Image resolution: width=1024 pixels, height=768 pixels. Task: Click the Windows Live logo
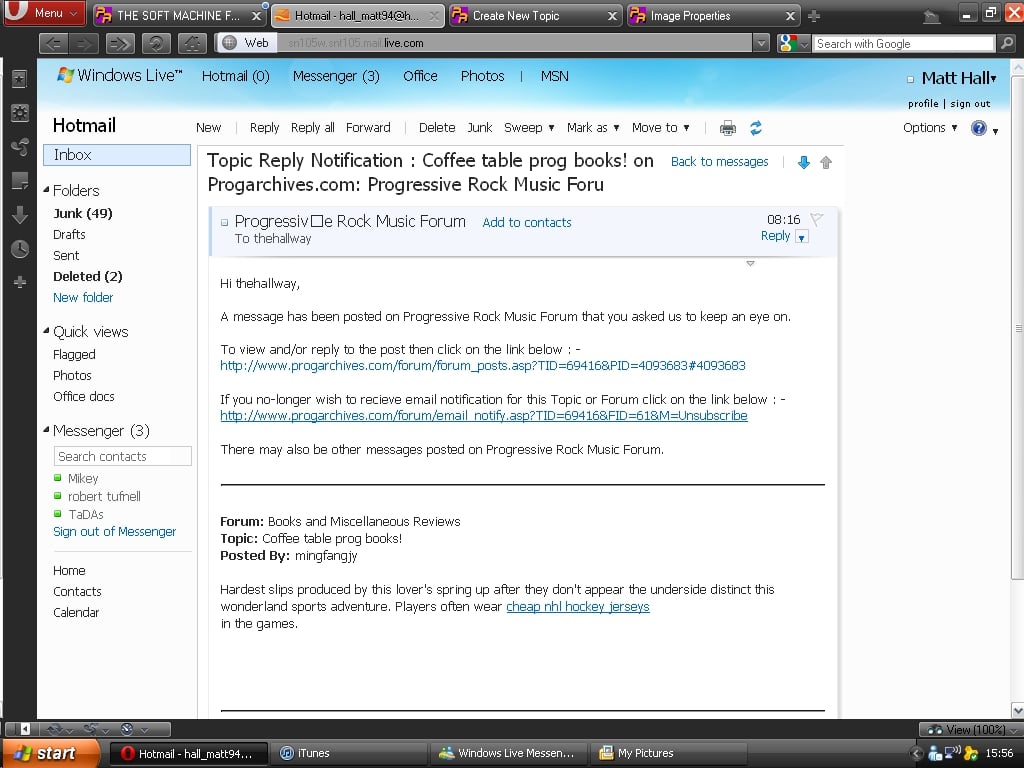120,75
